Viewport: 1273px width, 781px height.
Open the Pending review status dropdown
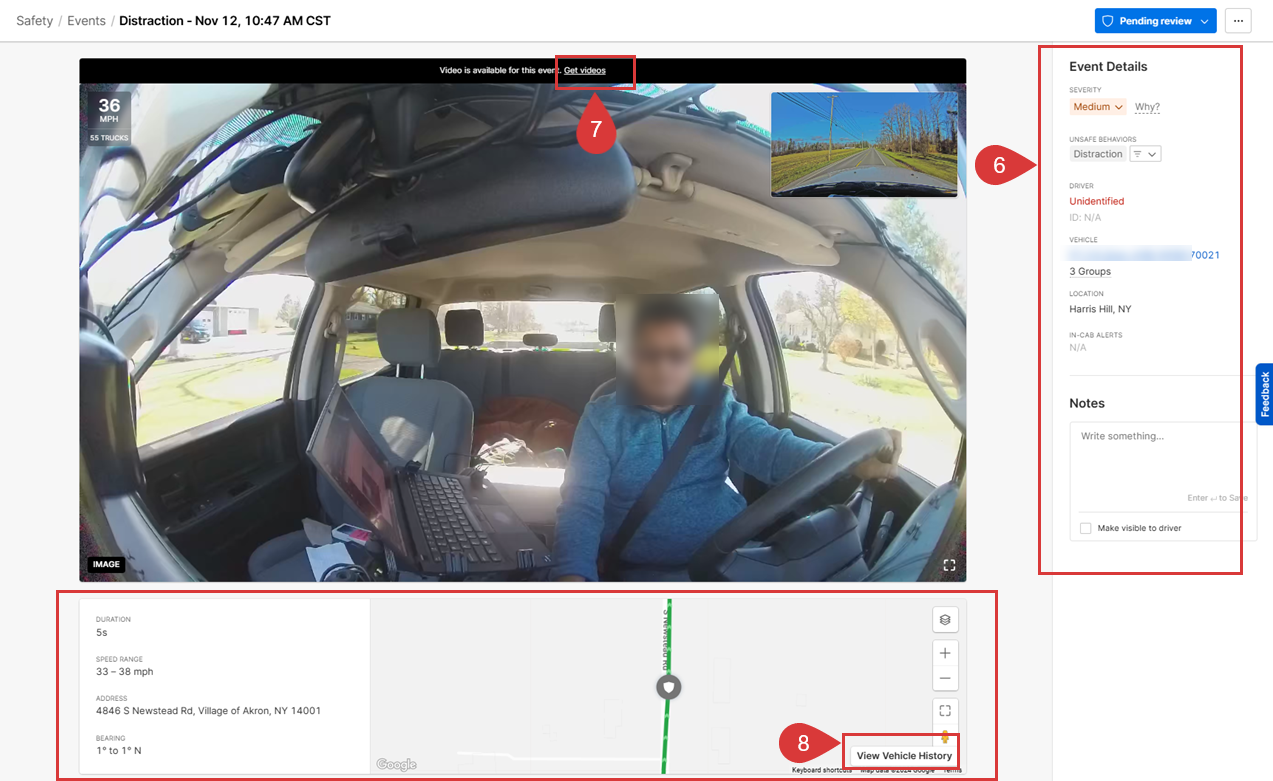(1155, 21)
